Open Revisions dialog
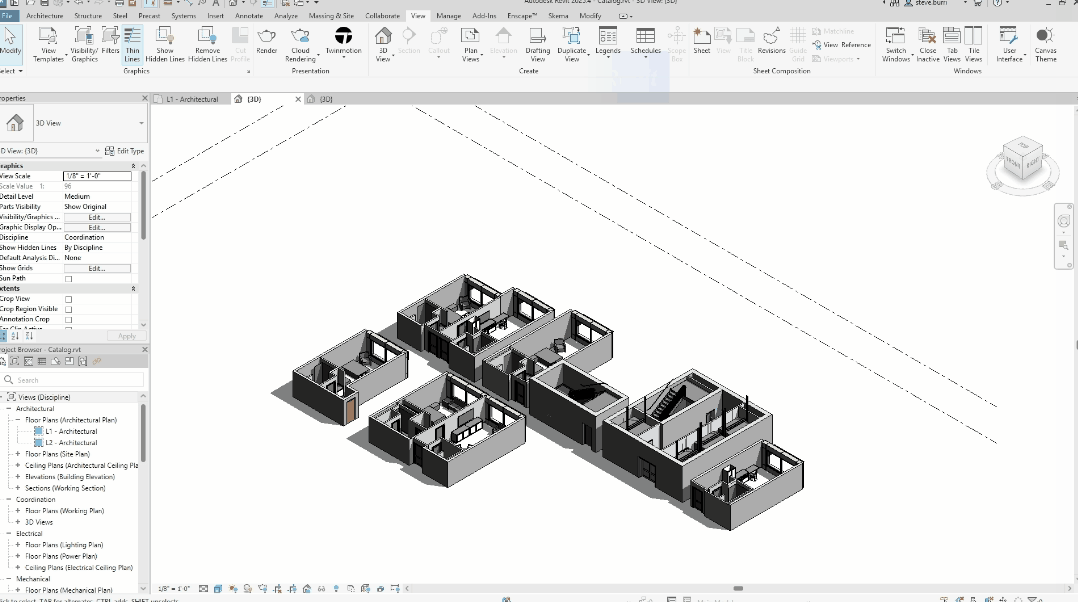This screenshot has height=602, width=1078. [x=771, y=41]
